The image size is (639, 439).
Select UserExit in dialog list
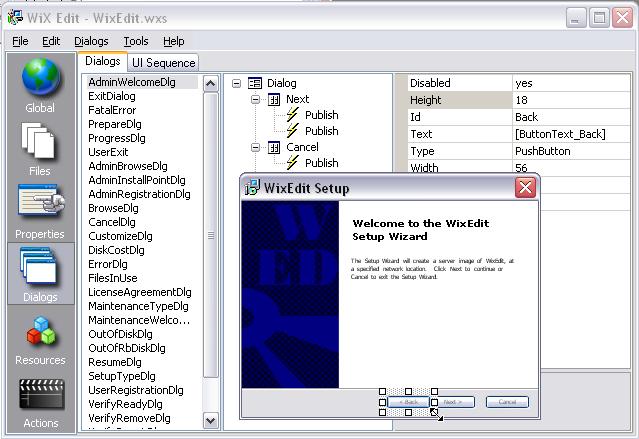108,152
